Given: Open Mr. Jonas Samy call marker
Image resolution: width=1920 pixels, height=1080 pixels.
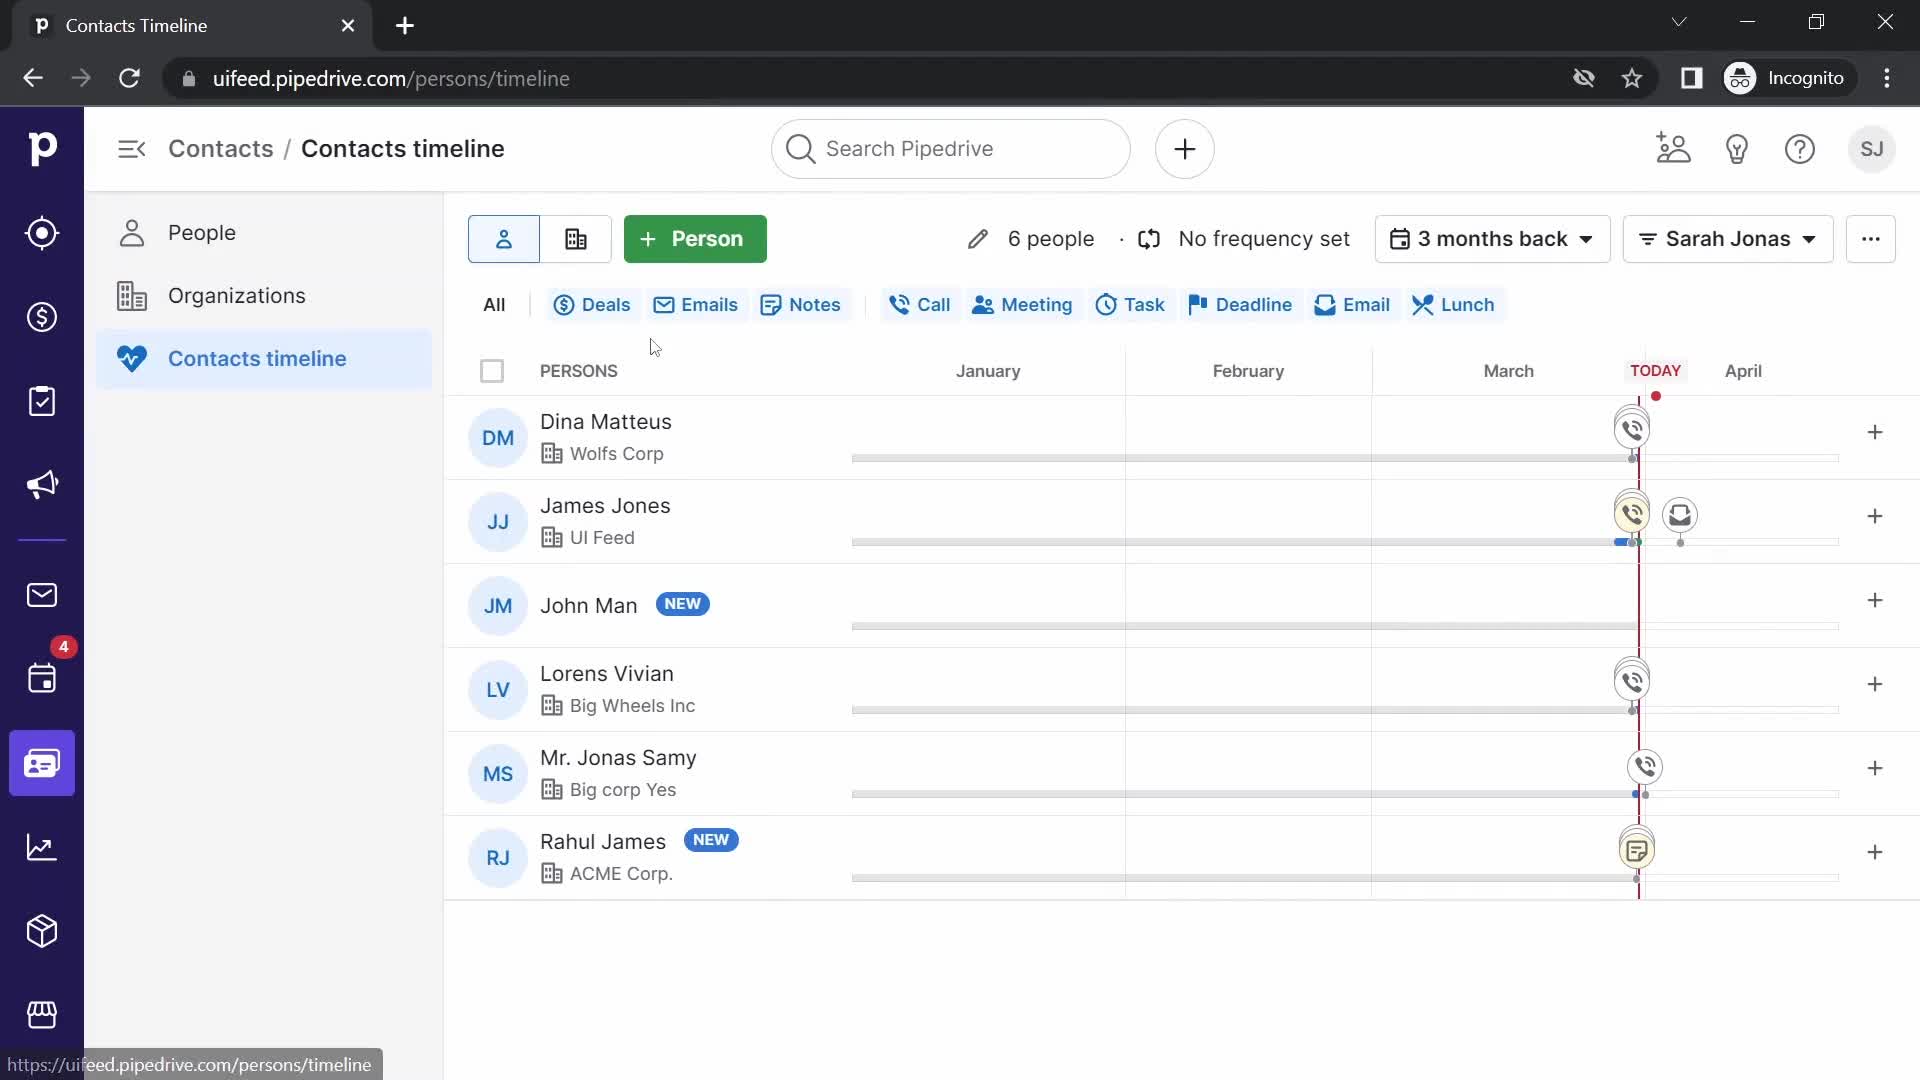Looking at the screenshot, I should tap(1645, 767).
